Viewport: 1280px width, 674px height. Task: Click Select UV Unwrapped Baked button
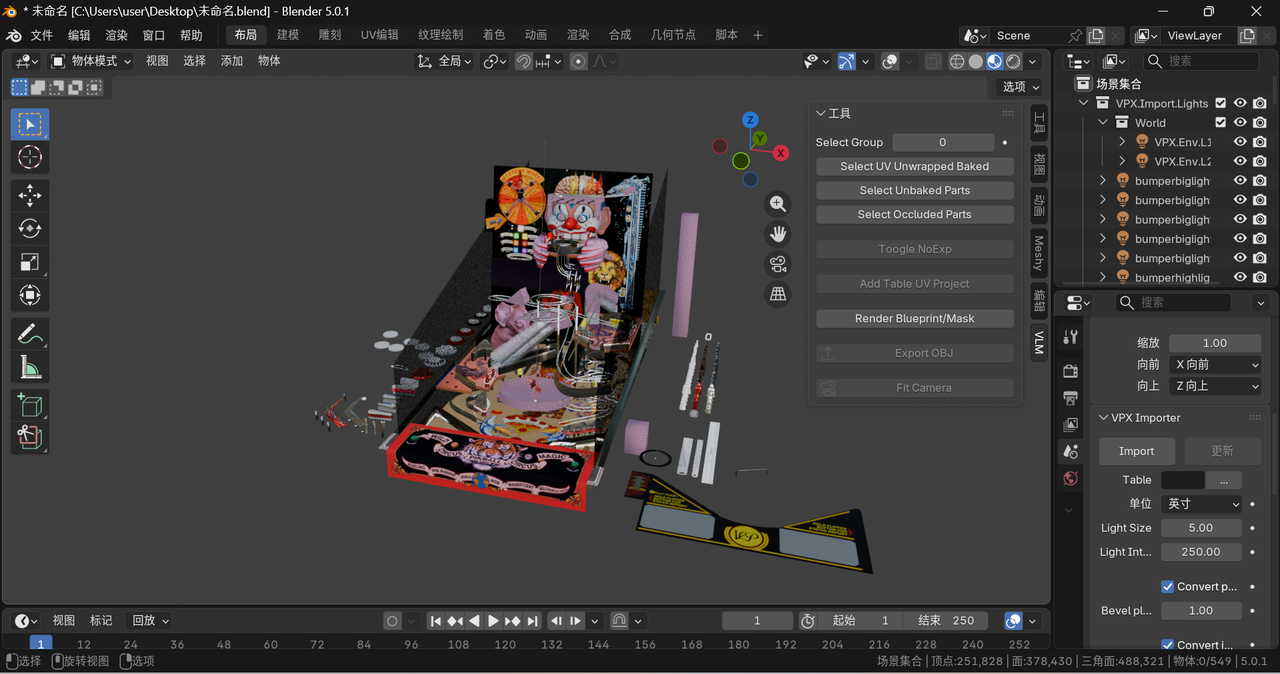click(914, 166)
